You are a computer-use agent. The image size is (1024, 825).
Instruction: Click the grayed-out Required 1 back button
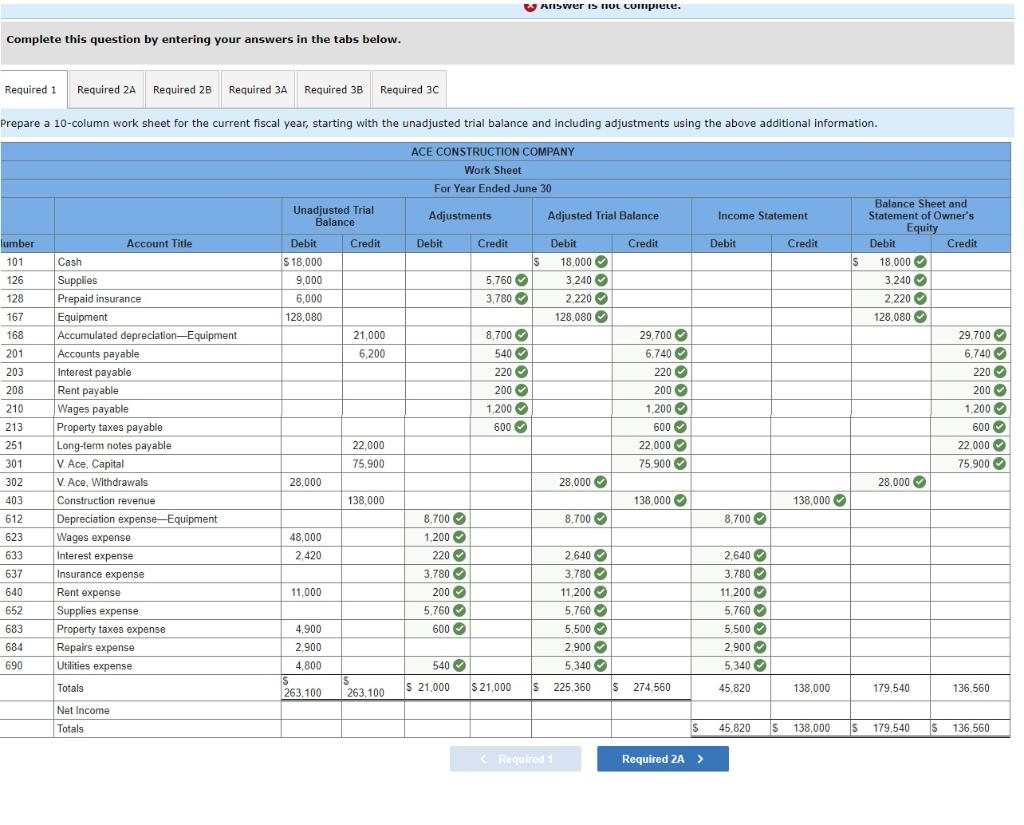click(515, 759)
